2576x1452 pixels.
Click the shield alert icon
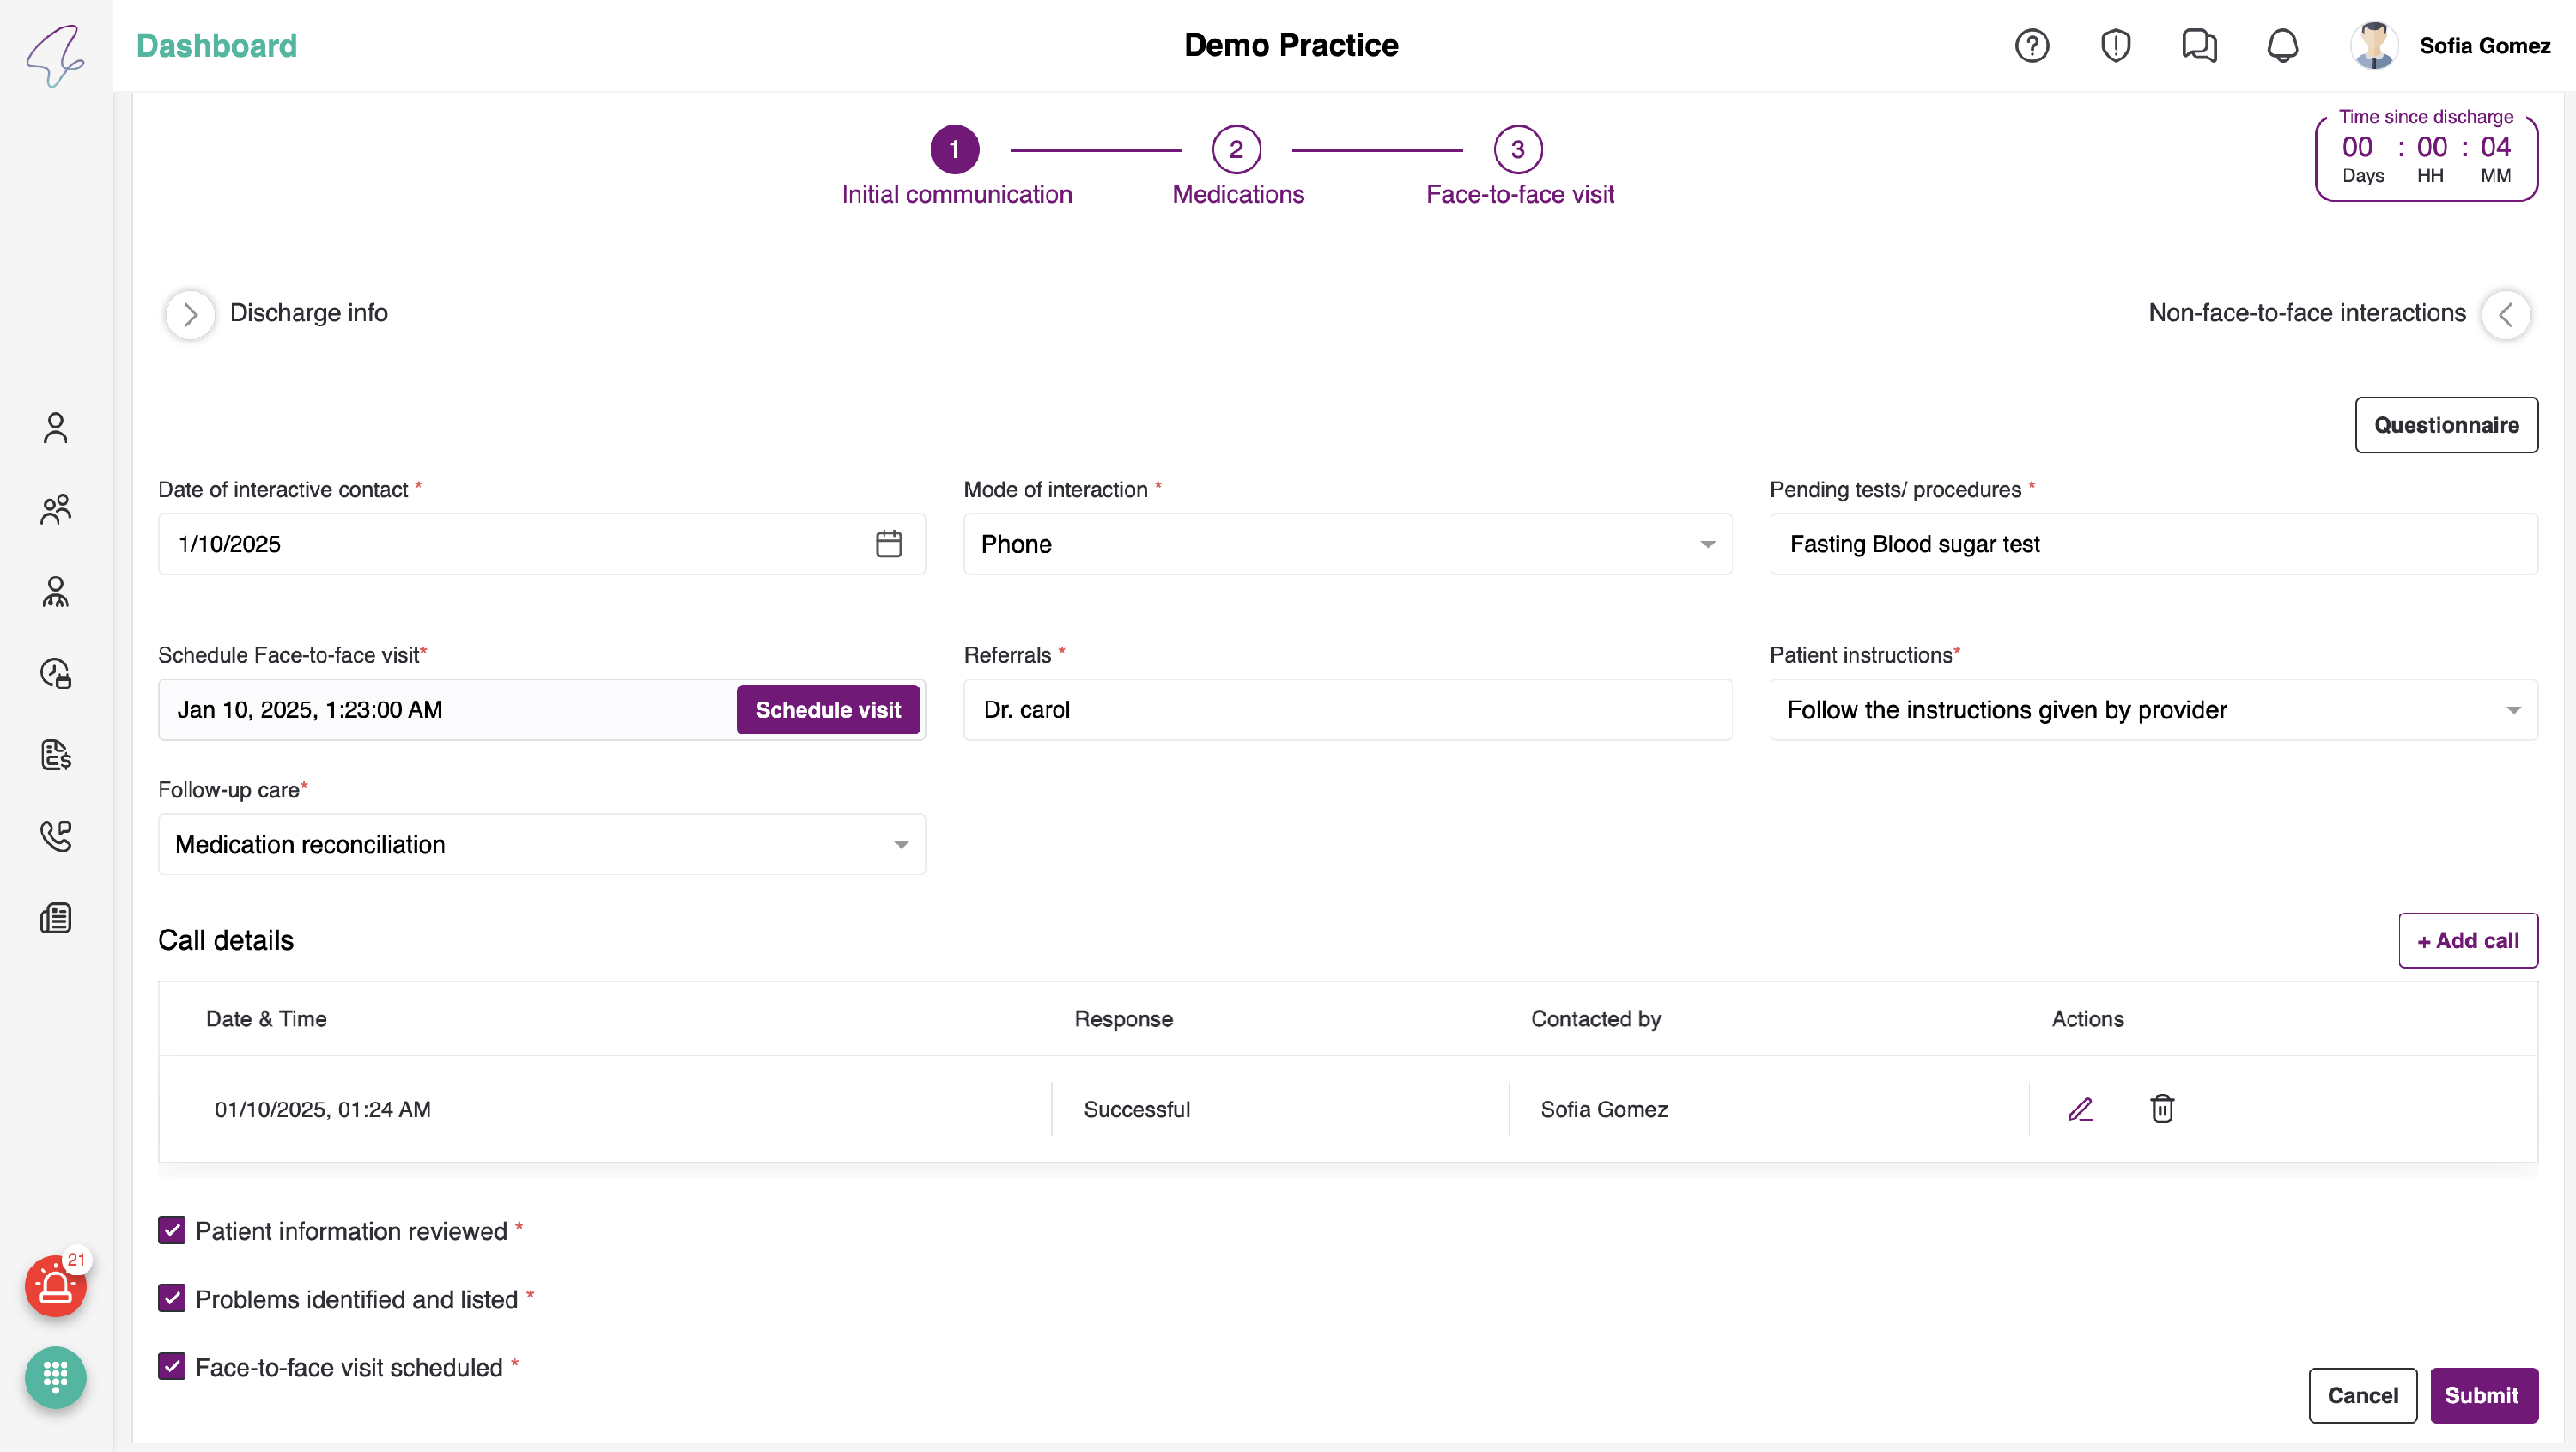(x=2115, y=46)
